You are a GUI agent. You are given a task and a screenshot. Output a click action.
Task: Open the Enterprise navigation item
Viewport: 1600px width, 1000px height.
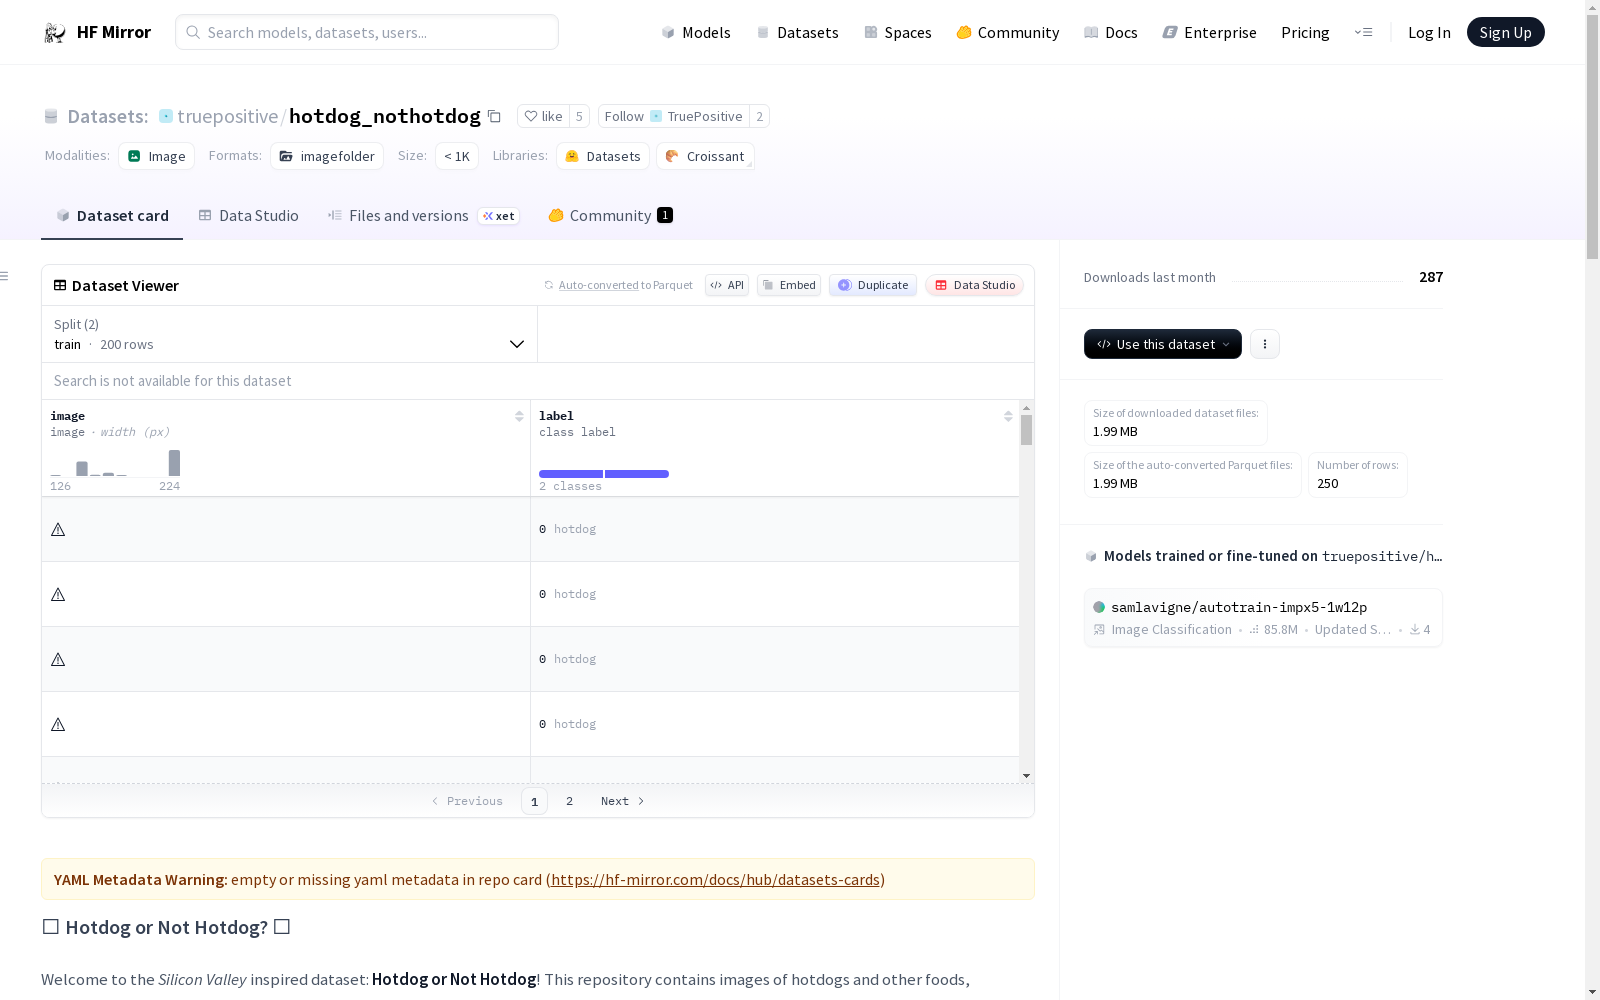click(1210, 32)
